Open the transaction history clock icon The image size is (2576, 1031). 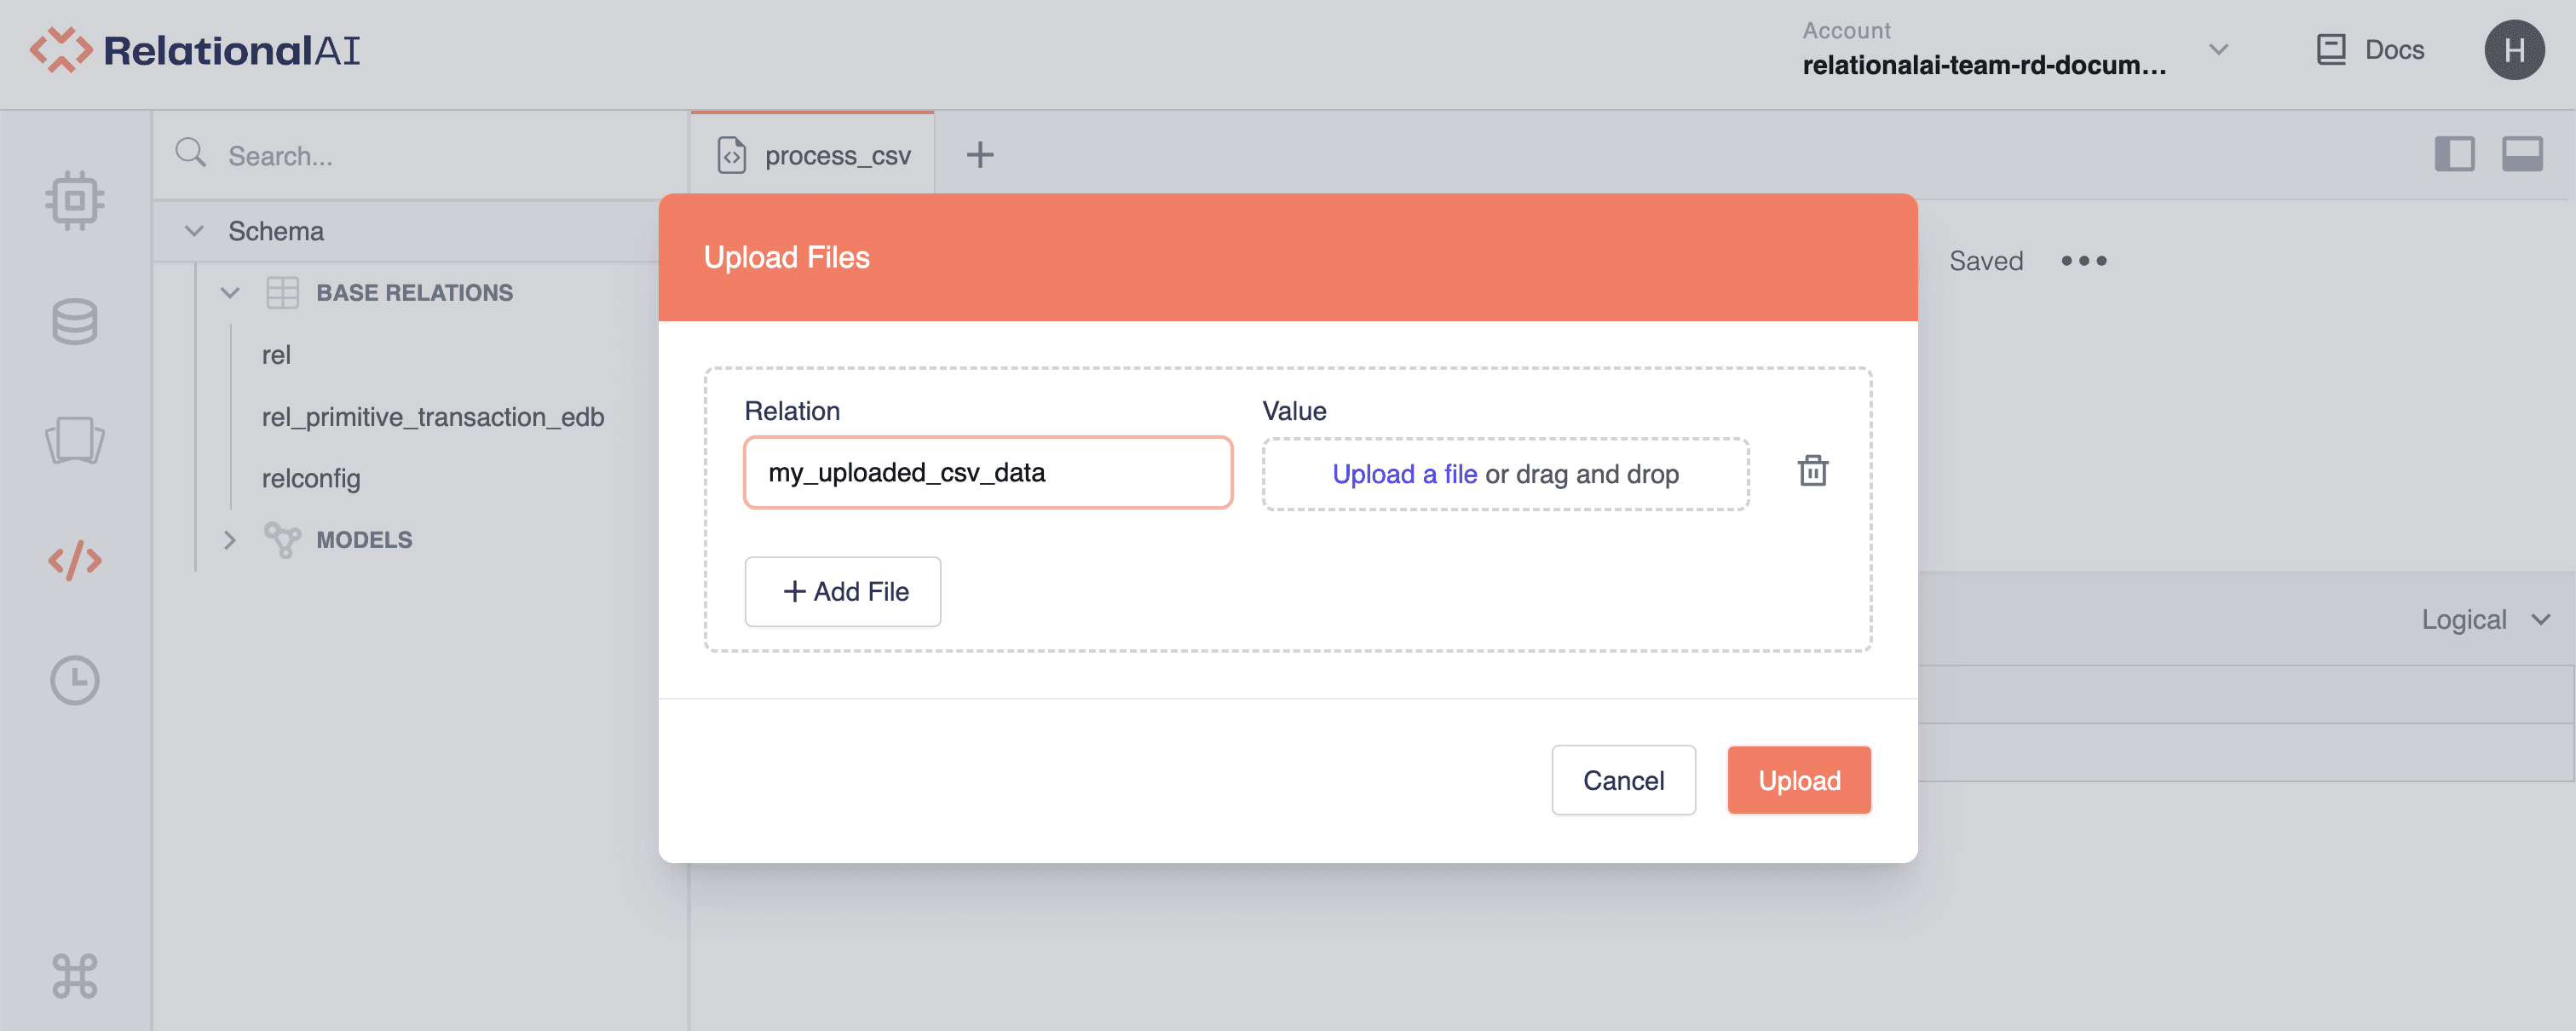click(x=75, y=681)
